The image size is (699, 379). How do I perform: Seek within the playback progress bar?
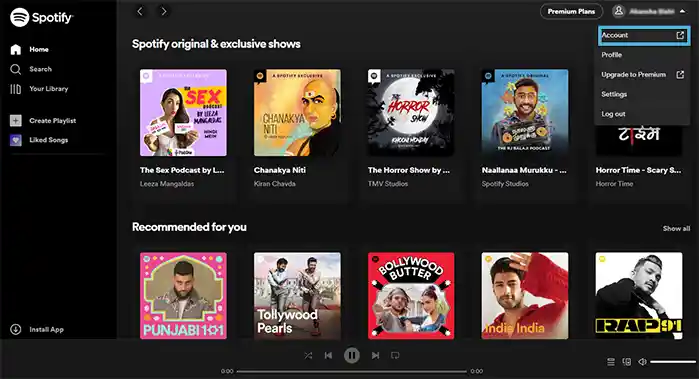(352, 371)
